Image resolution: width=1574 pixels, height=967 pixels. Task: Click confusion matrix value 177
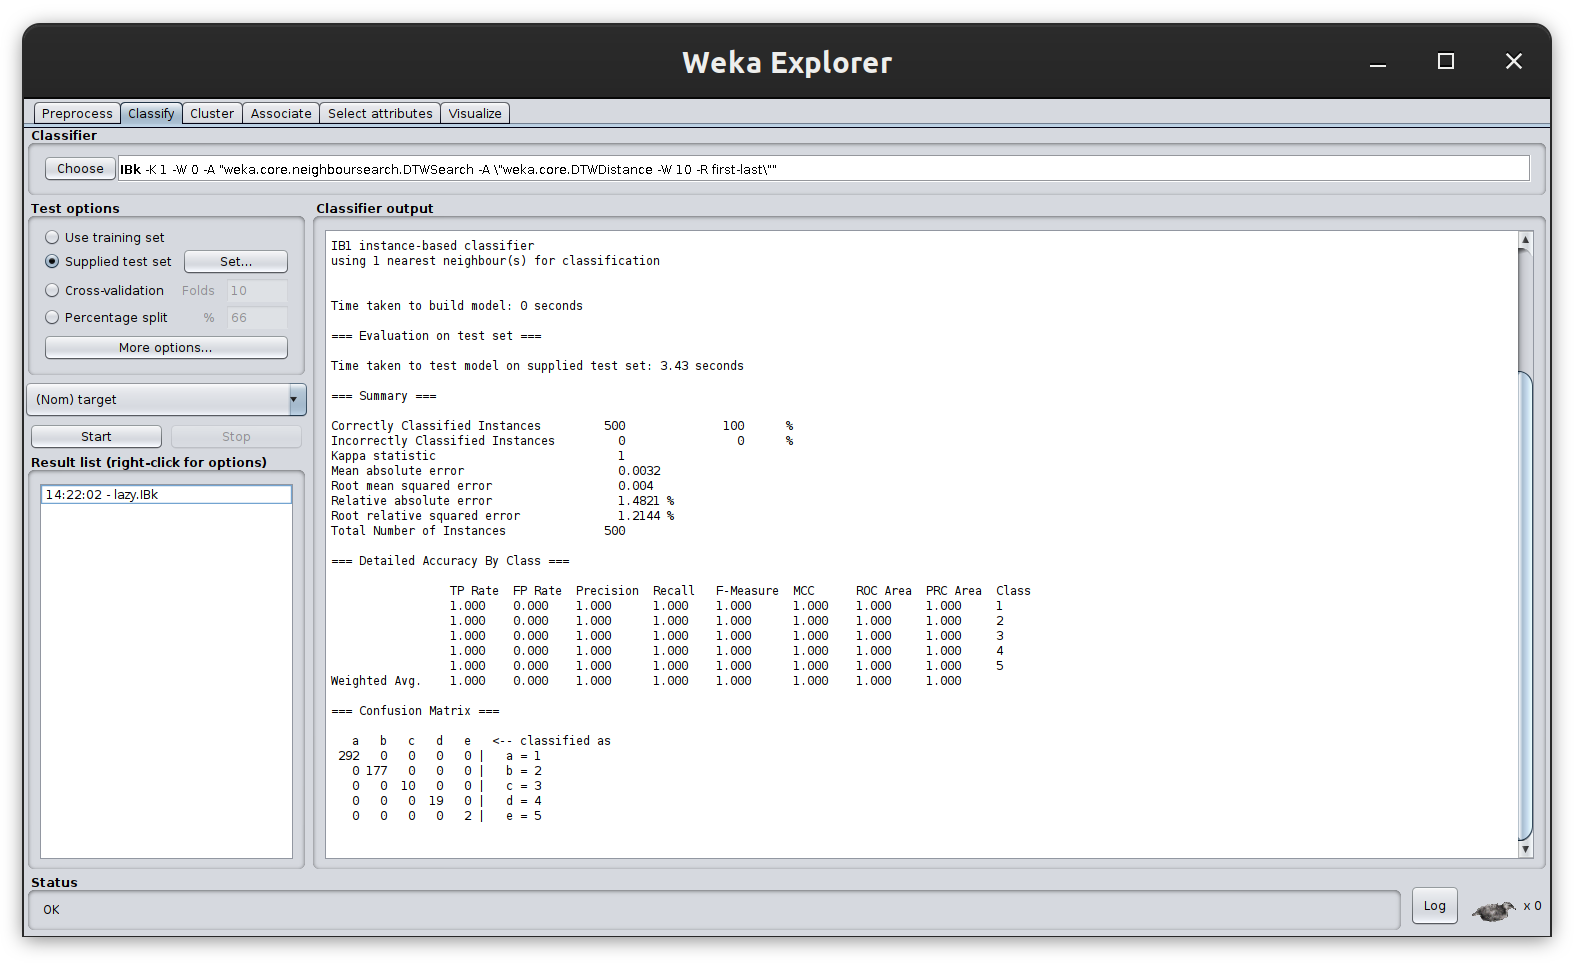tap(377, 771)
